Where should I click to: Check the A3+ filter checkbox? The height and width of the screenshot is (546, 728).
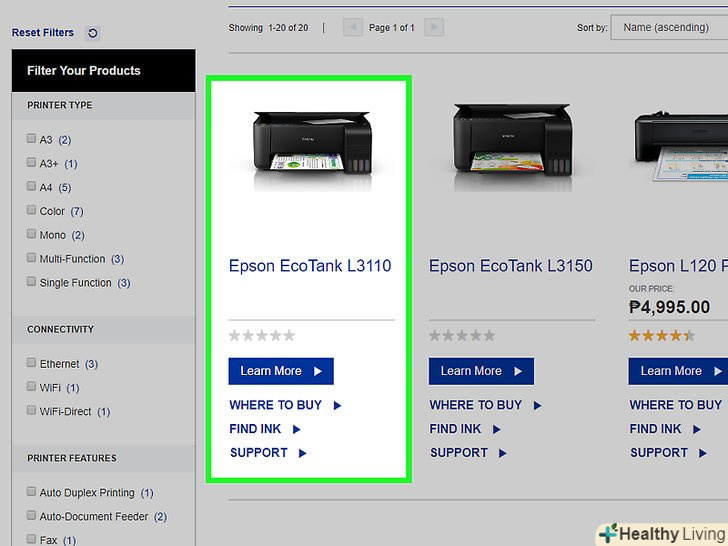click(x=31, y=162)
